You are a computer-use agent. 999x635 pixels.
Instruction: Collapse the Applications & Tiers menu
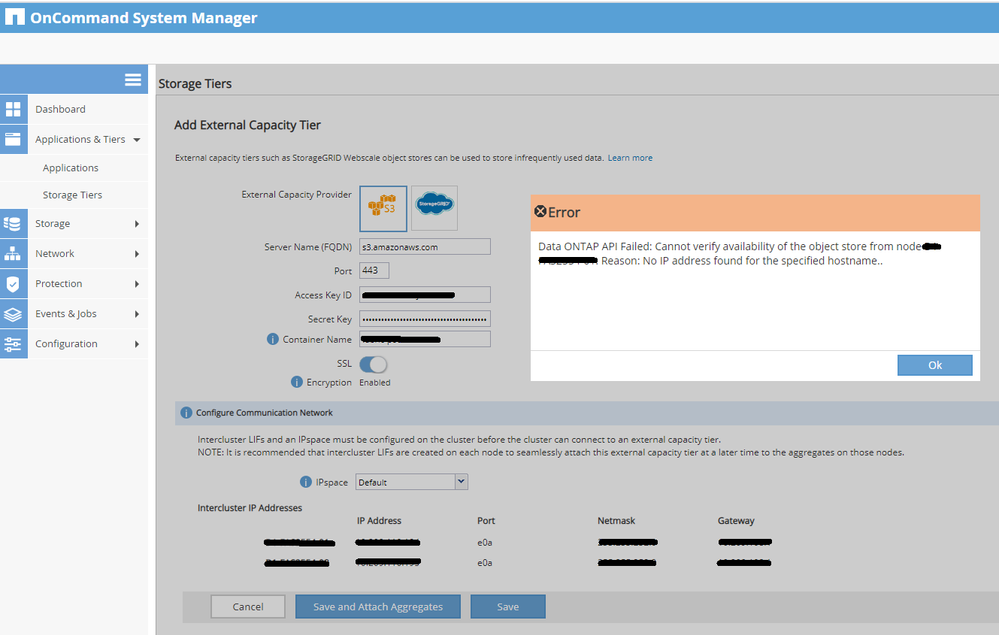(x=136, y=140)
